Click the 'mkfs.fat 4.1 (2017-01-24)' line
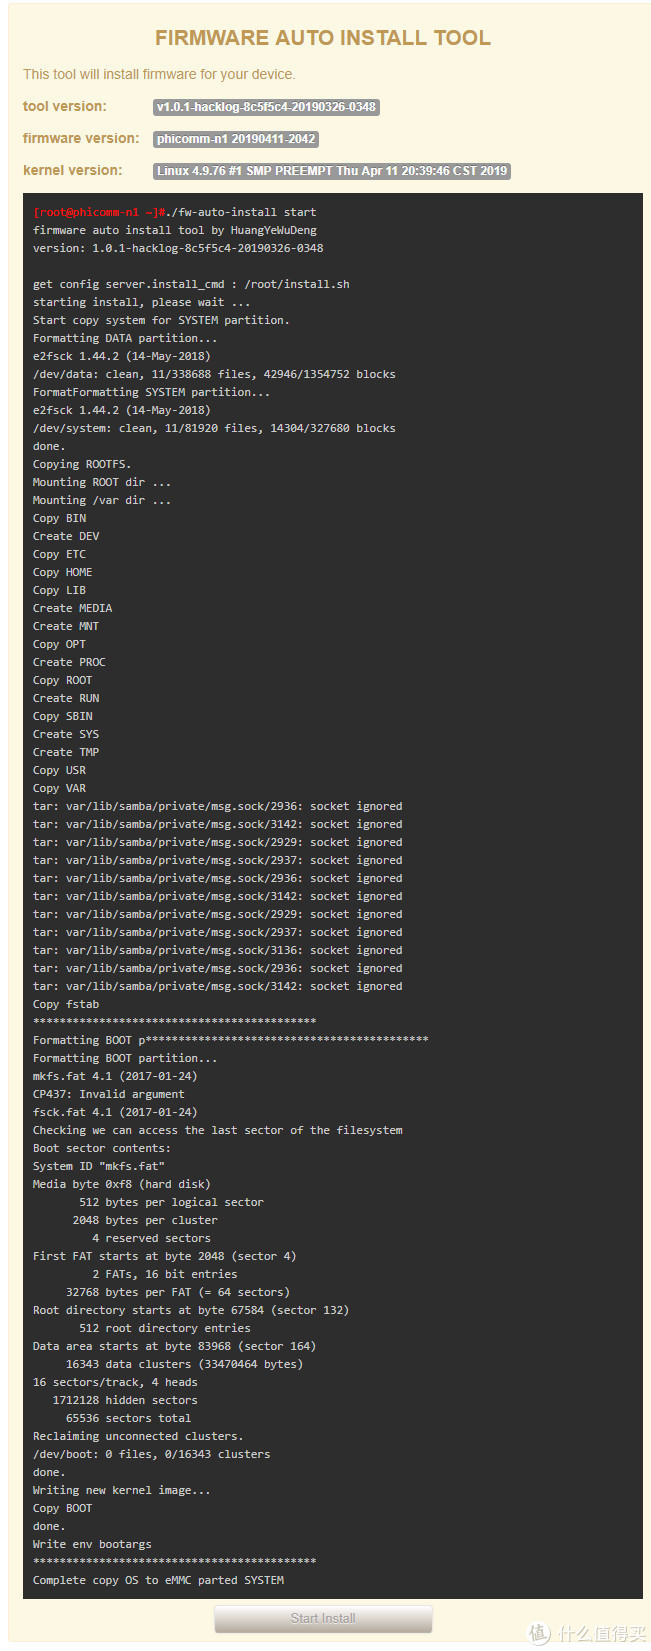The width and height of the screenshot is (651, 1651). pyautogui.click(x=115, y=1076)
